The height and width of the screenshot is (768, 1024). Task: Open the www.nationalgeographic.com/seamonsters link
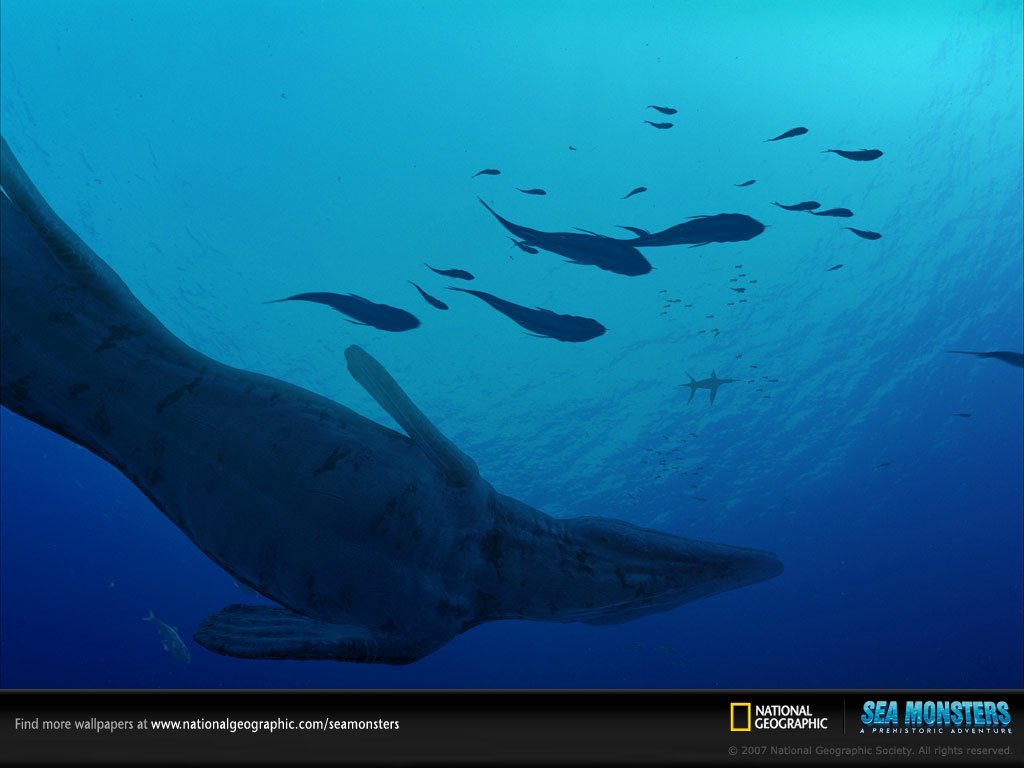(x=274, y=724)
